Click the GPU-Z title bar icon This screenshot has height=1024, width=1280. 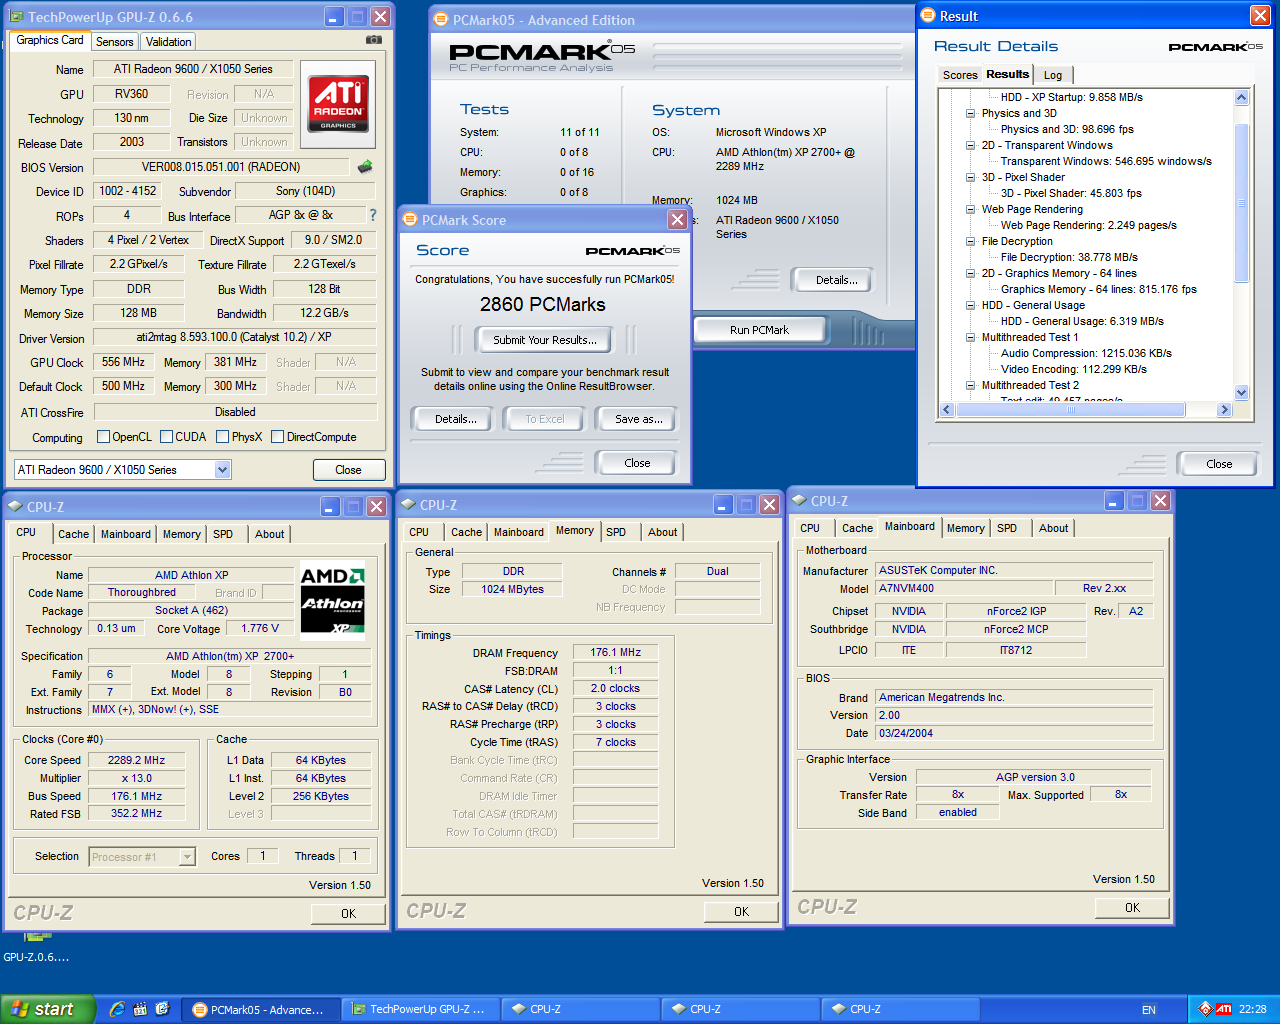point(17,17)
